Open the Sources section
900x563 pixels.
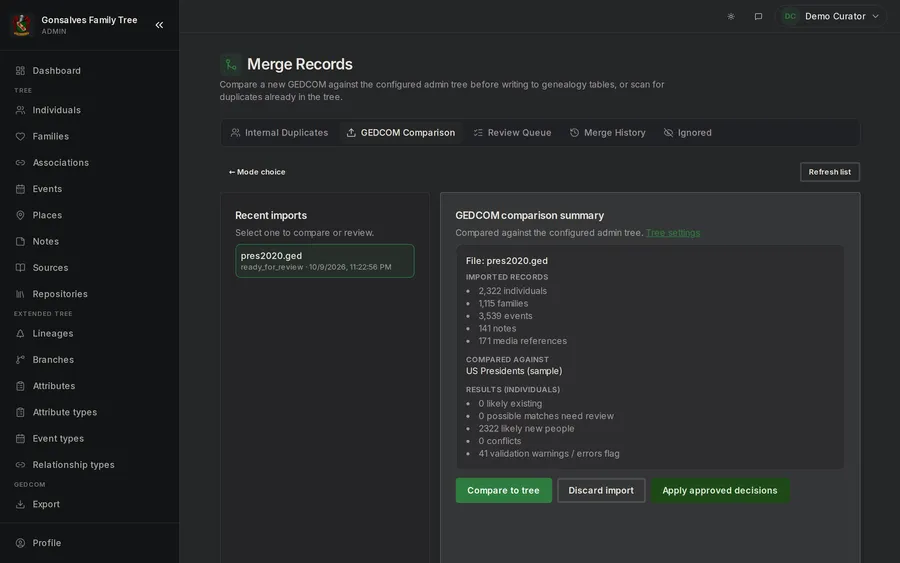tap(90, 267)
